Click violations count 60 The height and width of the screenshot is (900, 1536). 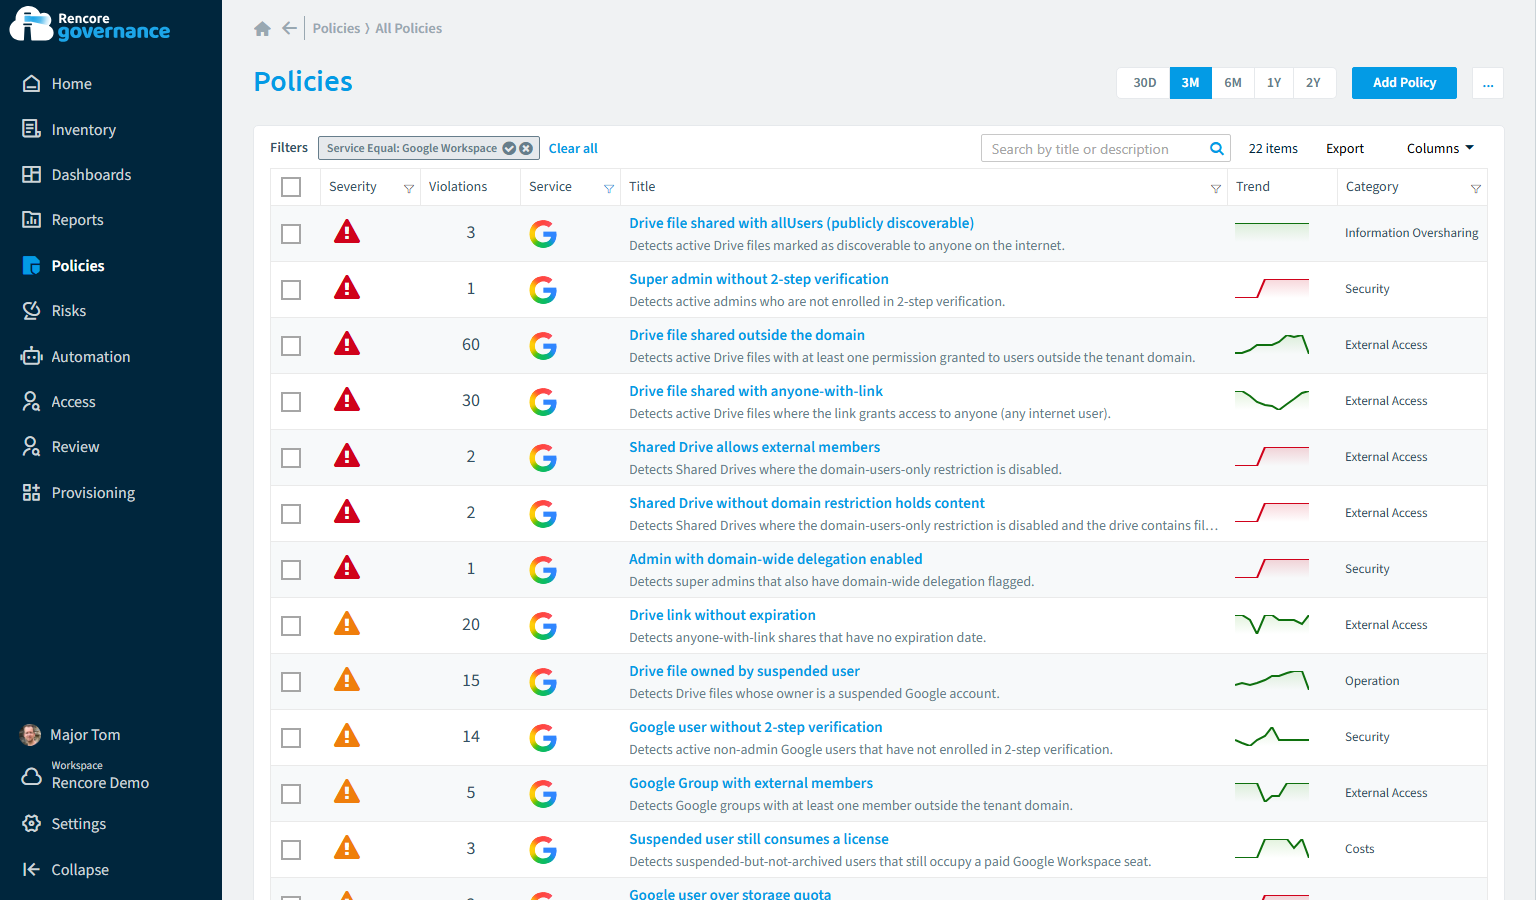pos(471,345)
